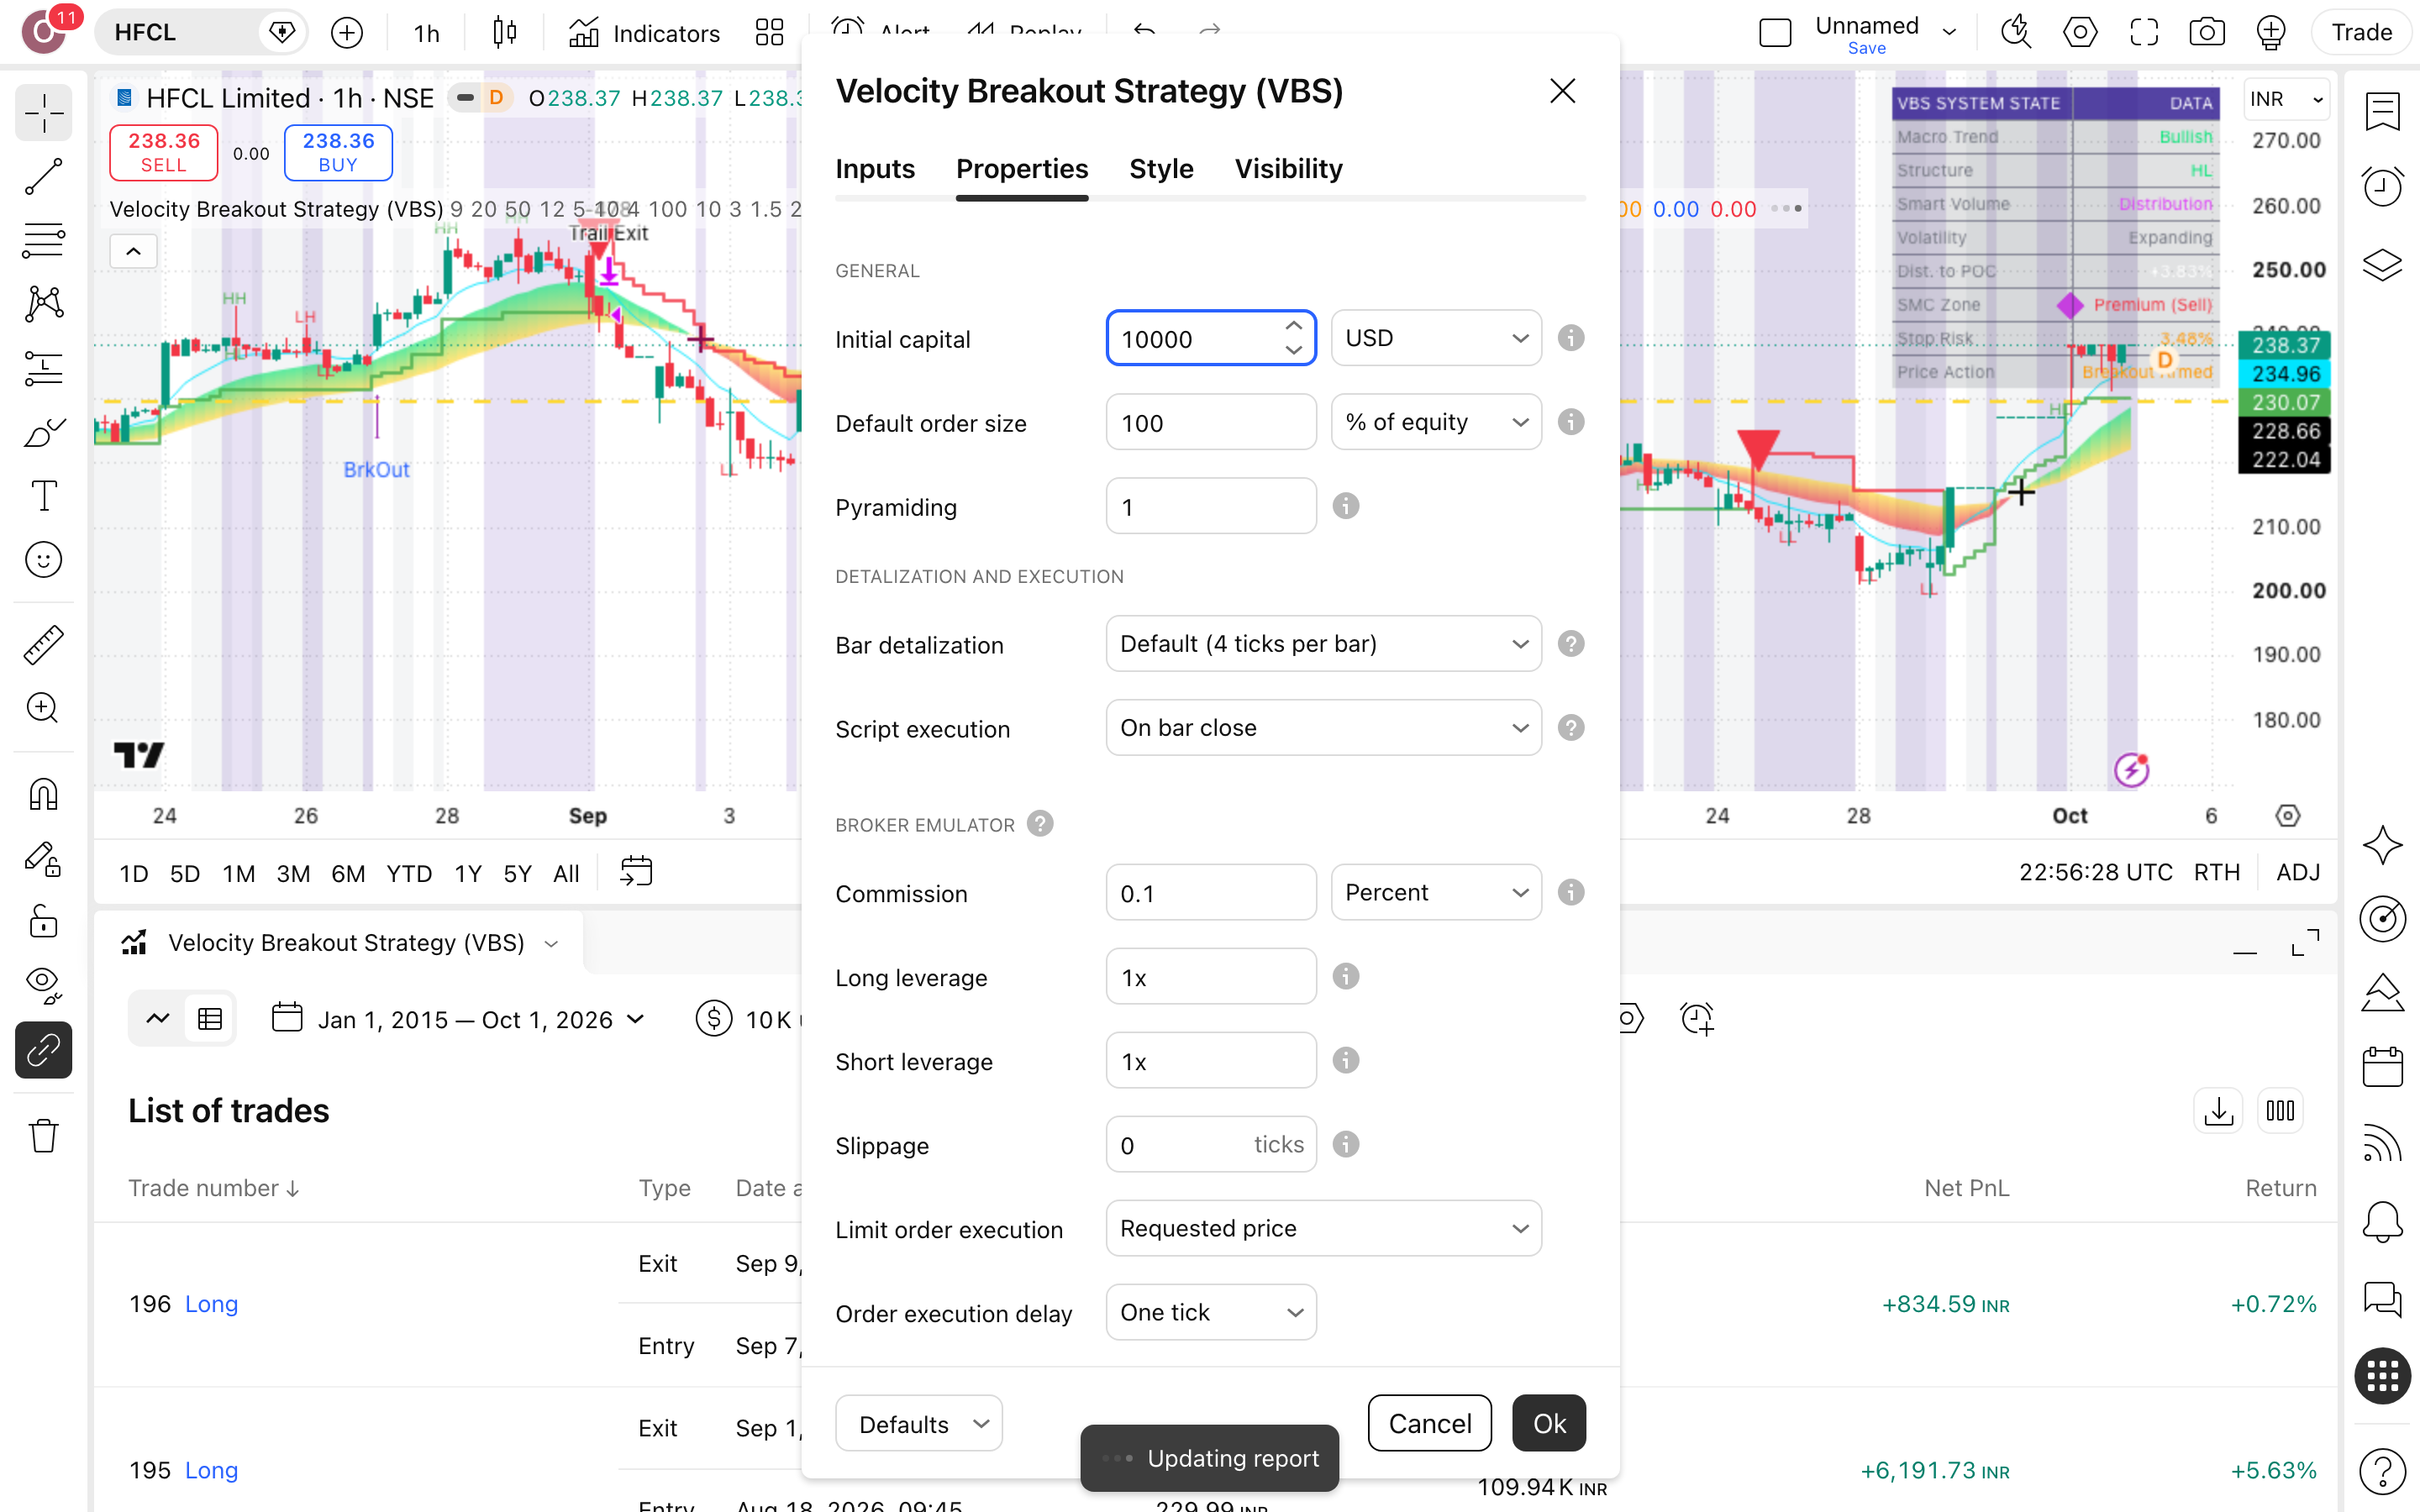This screenshot has width=2420, height=1512.
Task: Select the trend line drawing tool
Action: [43, 177]
